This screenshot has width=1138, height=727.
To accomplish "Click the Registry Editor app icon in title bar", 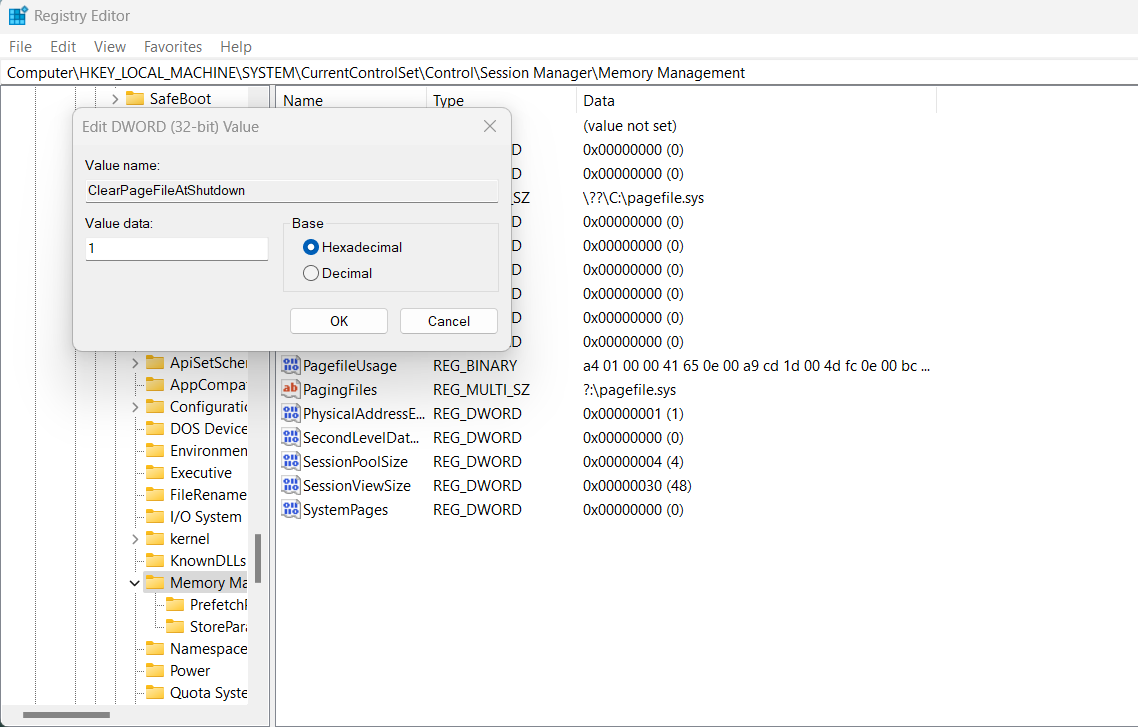I will (x=18, y=16).
